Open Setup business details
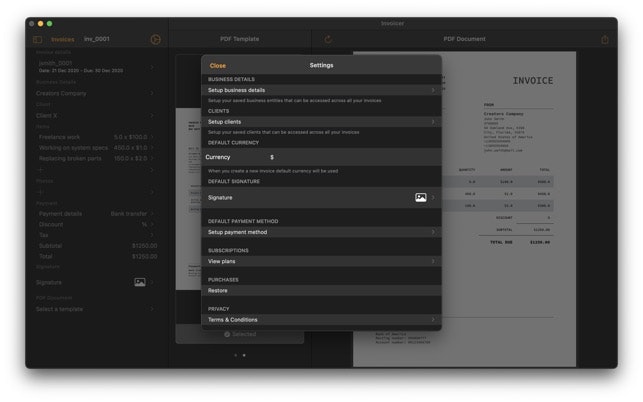This screenshot has width=643, height=402. [x=321, y=90]
